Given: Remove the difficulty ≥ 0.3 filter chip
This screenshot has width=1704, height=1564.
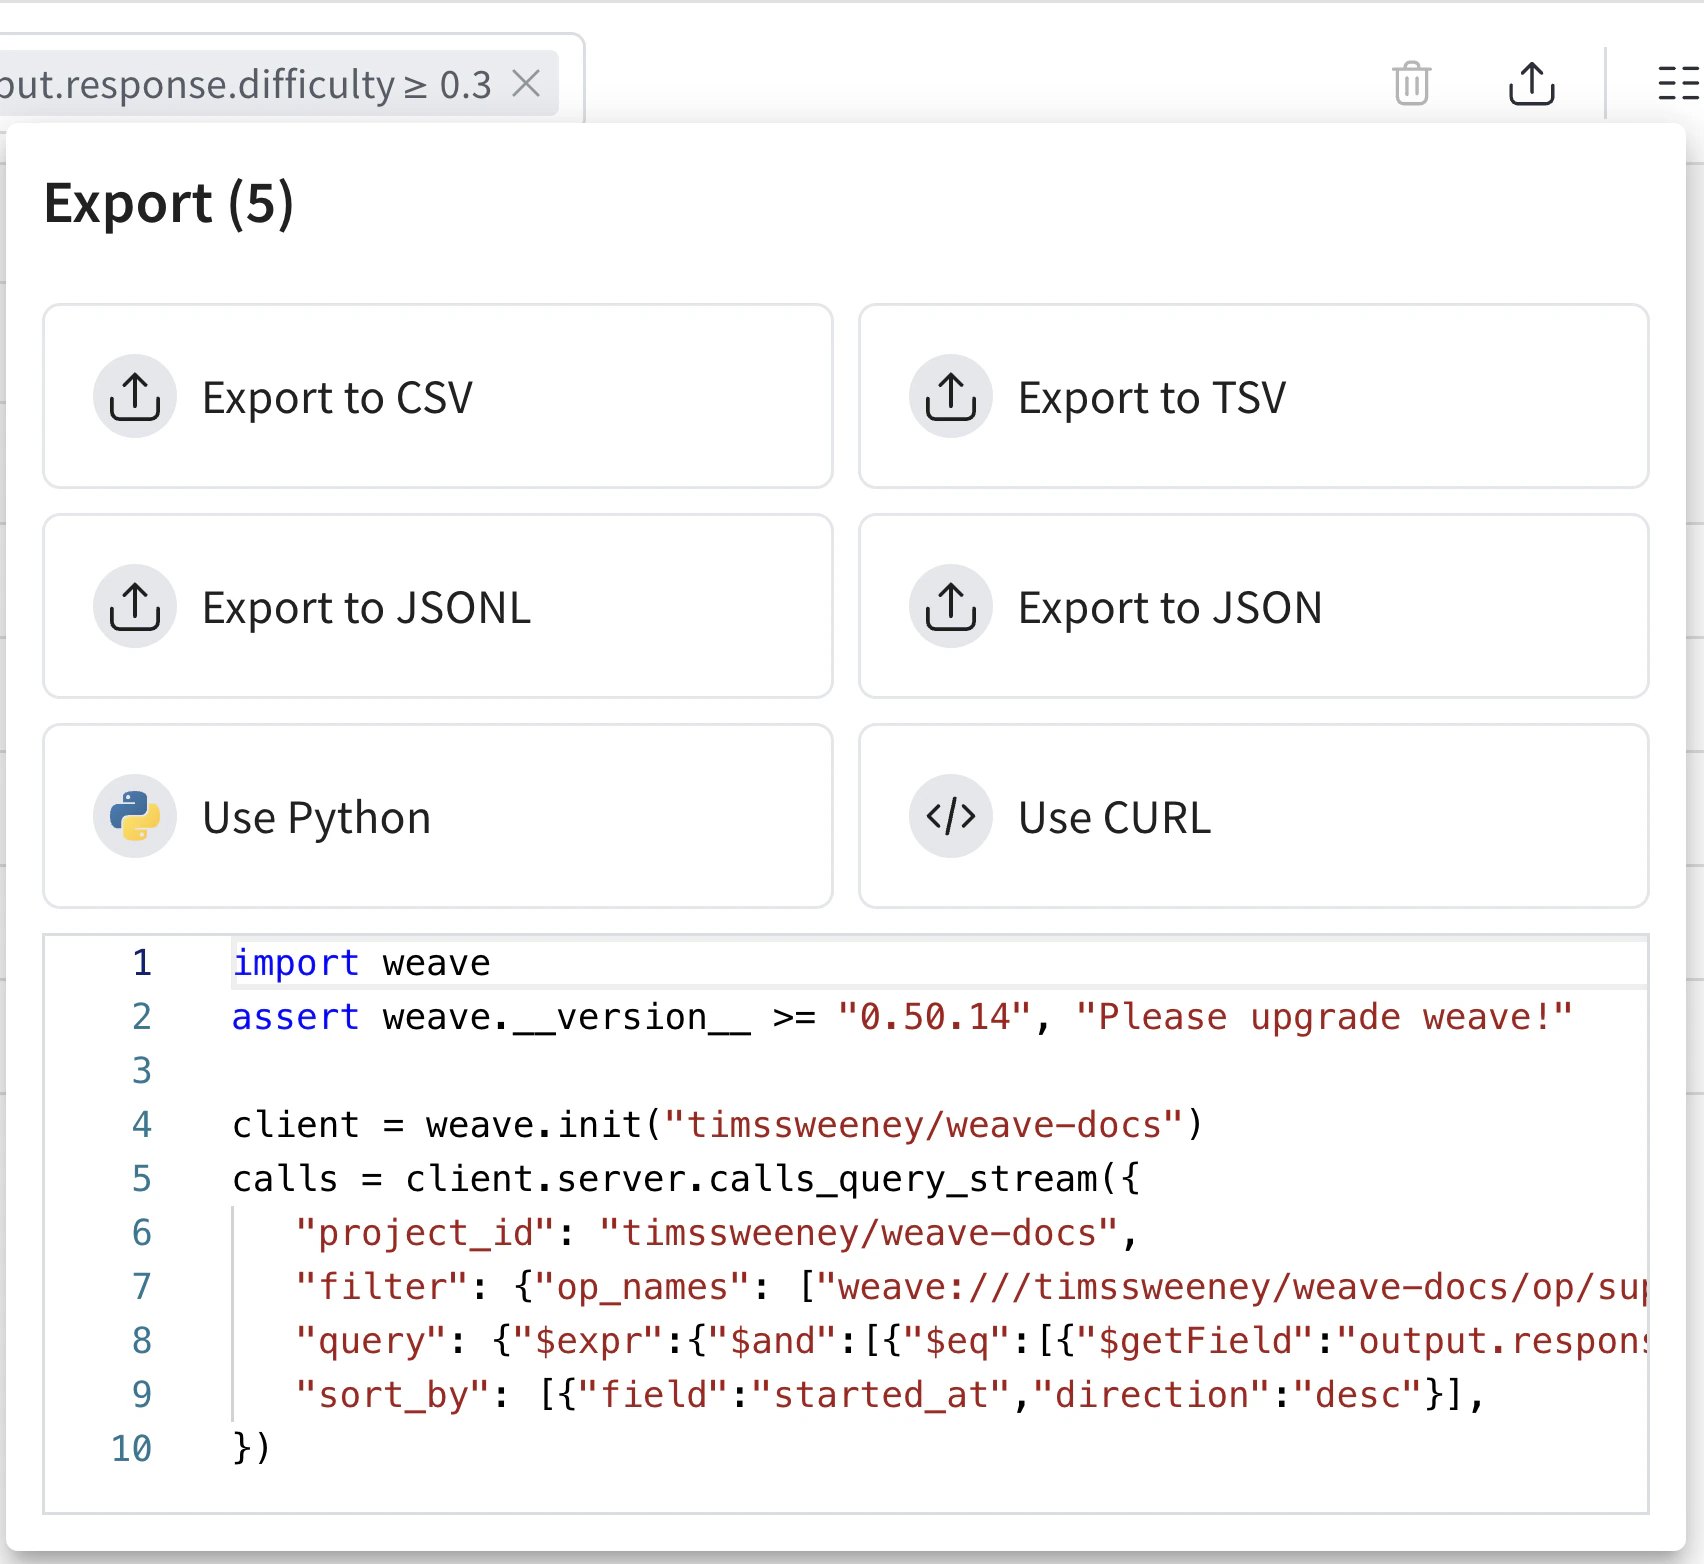Looking at the screenshot, I should (526, 84).
